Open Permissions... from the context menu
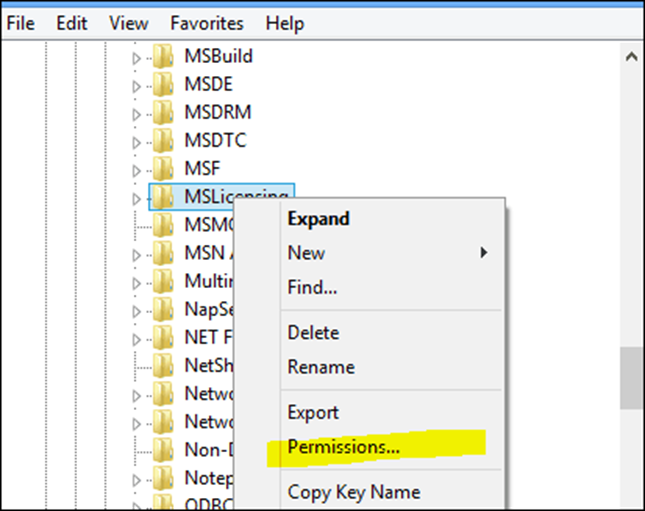The width and height of the screenshot is (645, 511). (x=343, y=447)
